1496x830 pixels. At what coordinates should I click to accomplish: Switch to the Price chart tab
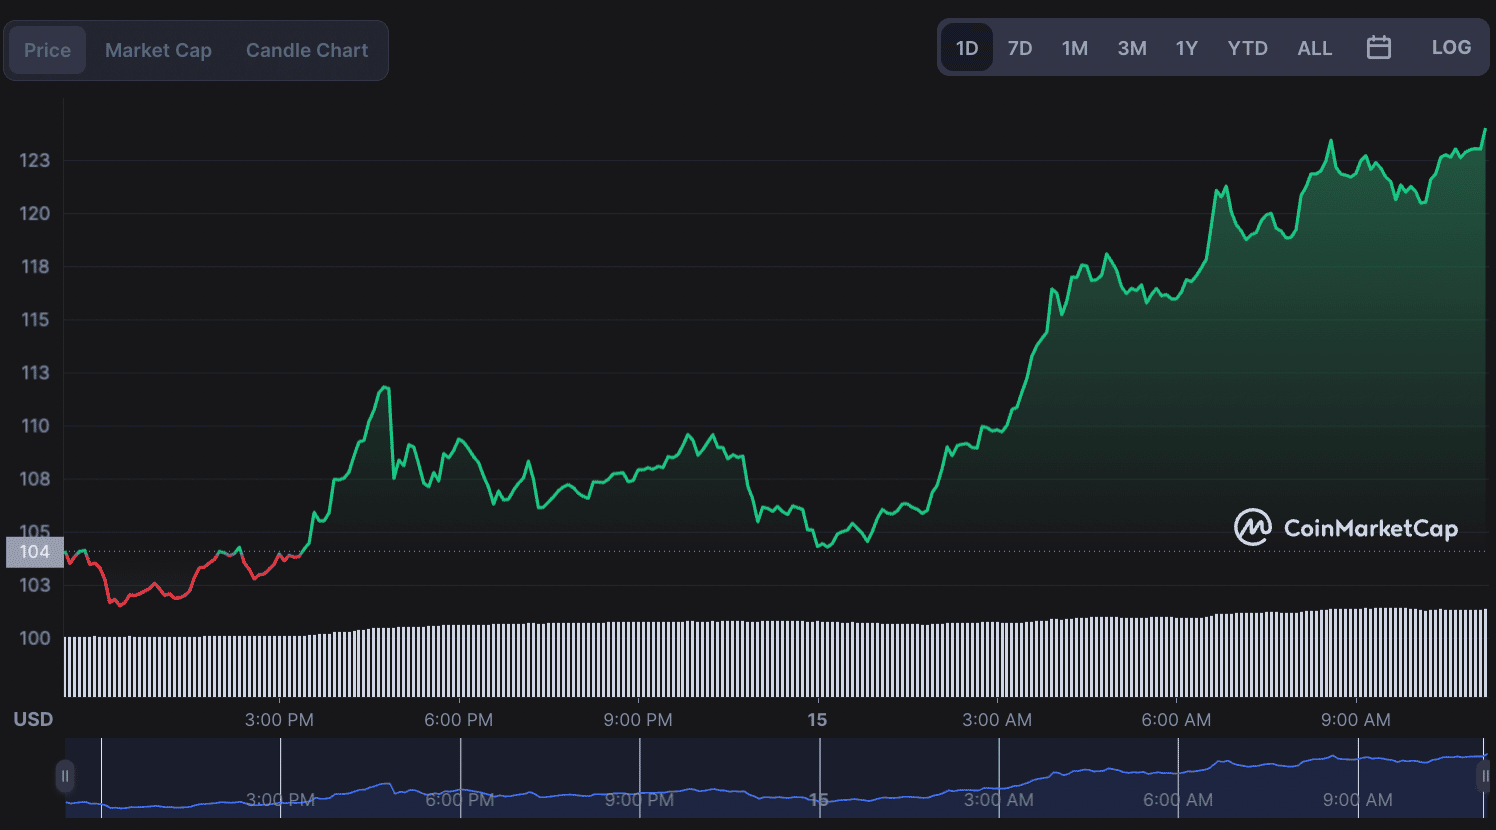point(47,50)
